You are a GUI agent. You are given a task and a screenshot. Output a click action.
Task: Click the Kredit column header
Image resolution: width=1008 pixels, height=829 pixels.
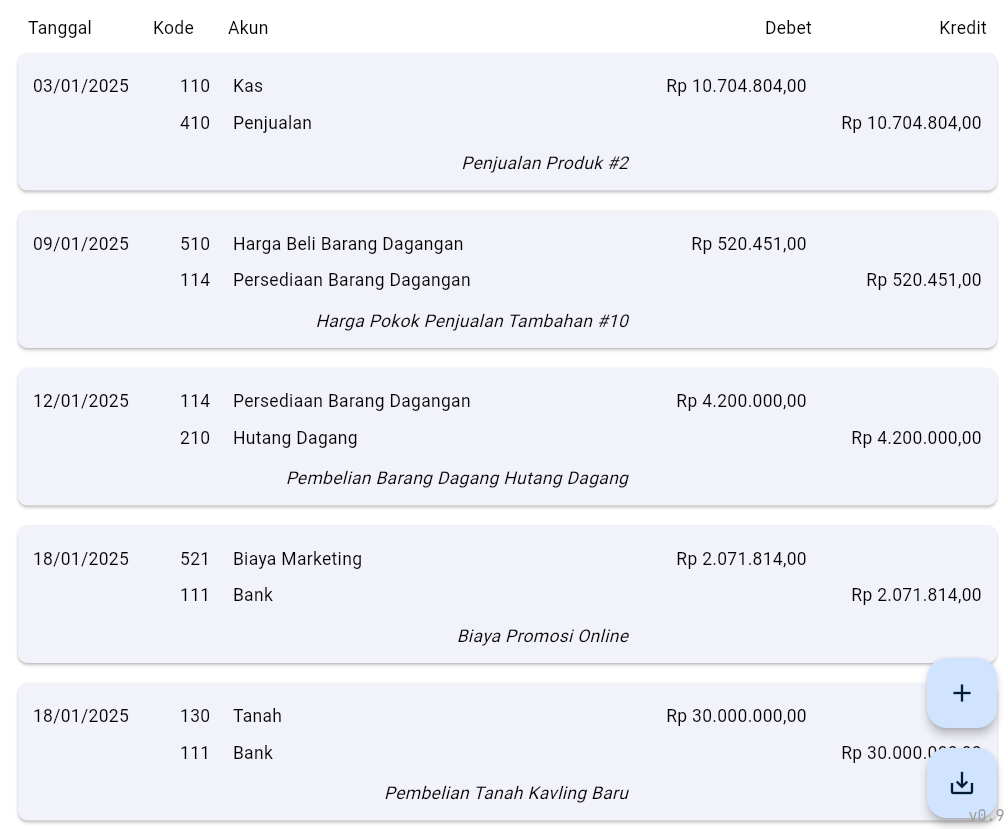click(x=962, y=28)
